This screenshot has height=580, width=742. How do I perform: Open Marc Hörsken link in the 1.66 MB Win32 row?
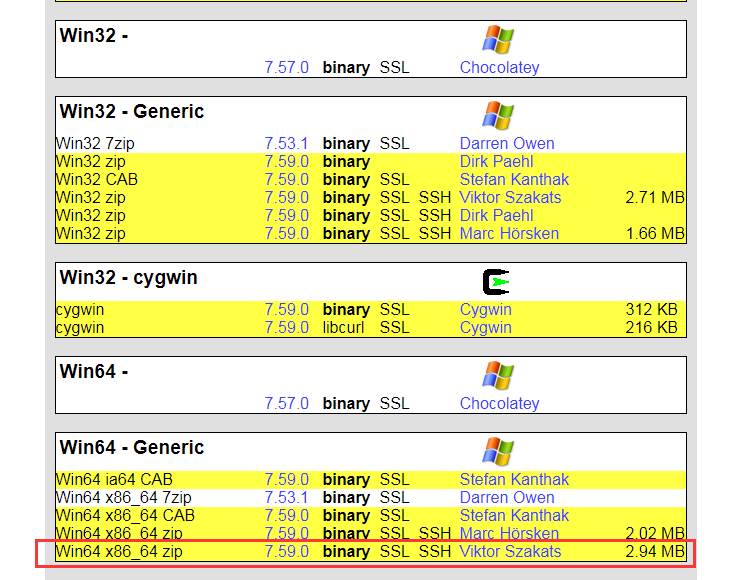pyautogui.click(x=509, y=234)
